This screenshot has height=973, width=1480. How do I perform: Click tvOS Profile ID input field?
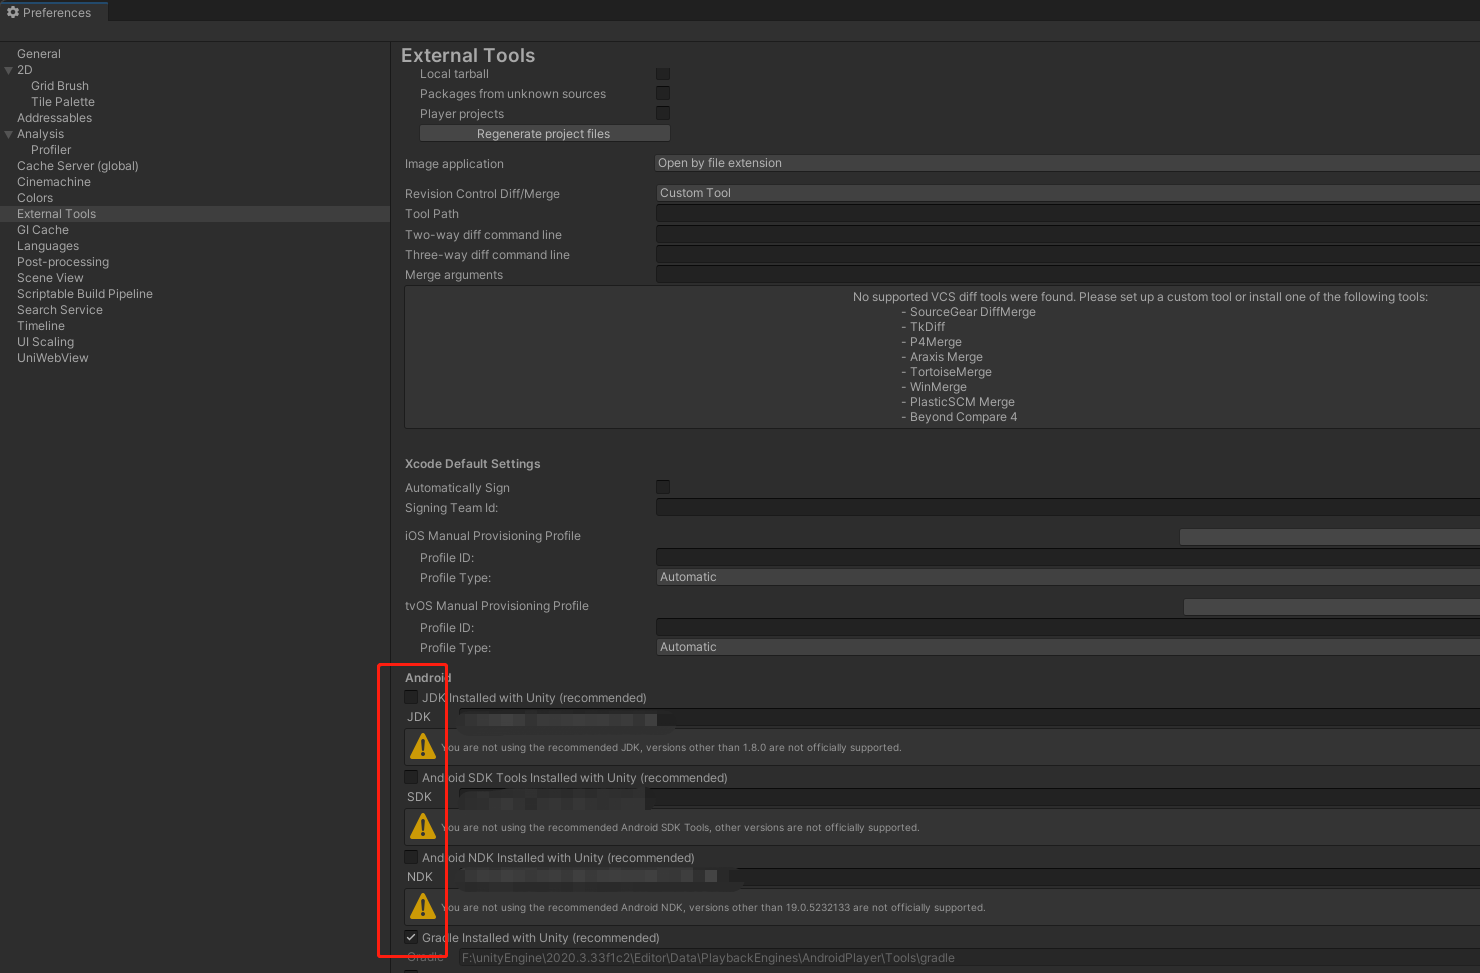pyautogui.click(x=1067, y=627)
